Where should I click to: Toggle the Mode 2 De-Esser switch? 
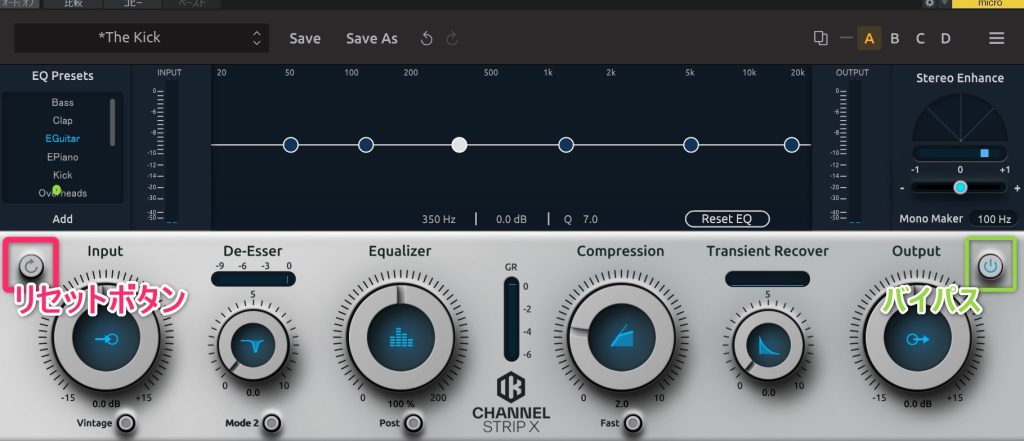[270, 424]
